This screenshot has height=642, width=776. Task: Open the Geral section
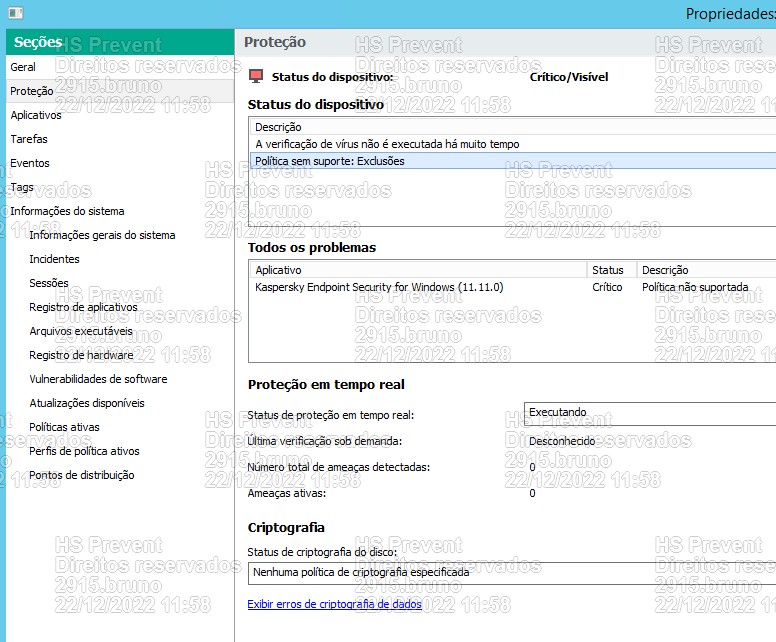pos(23,67)
